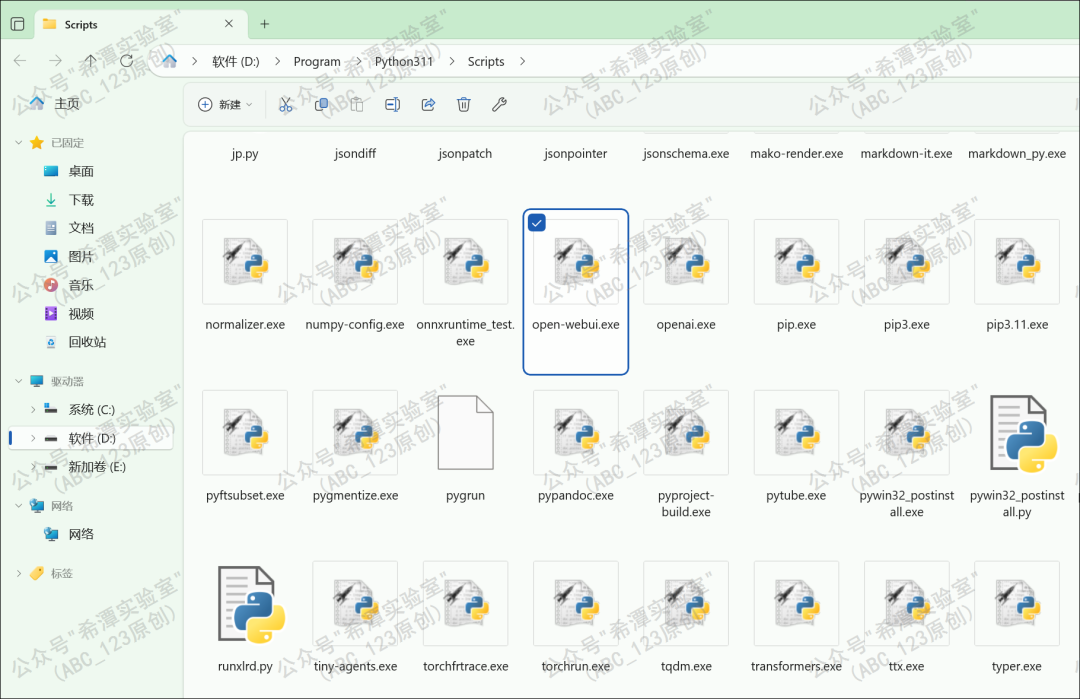The image size is (1080, 699).
Task: Collapse the 驱动器 drives section
Action: 19,381
